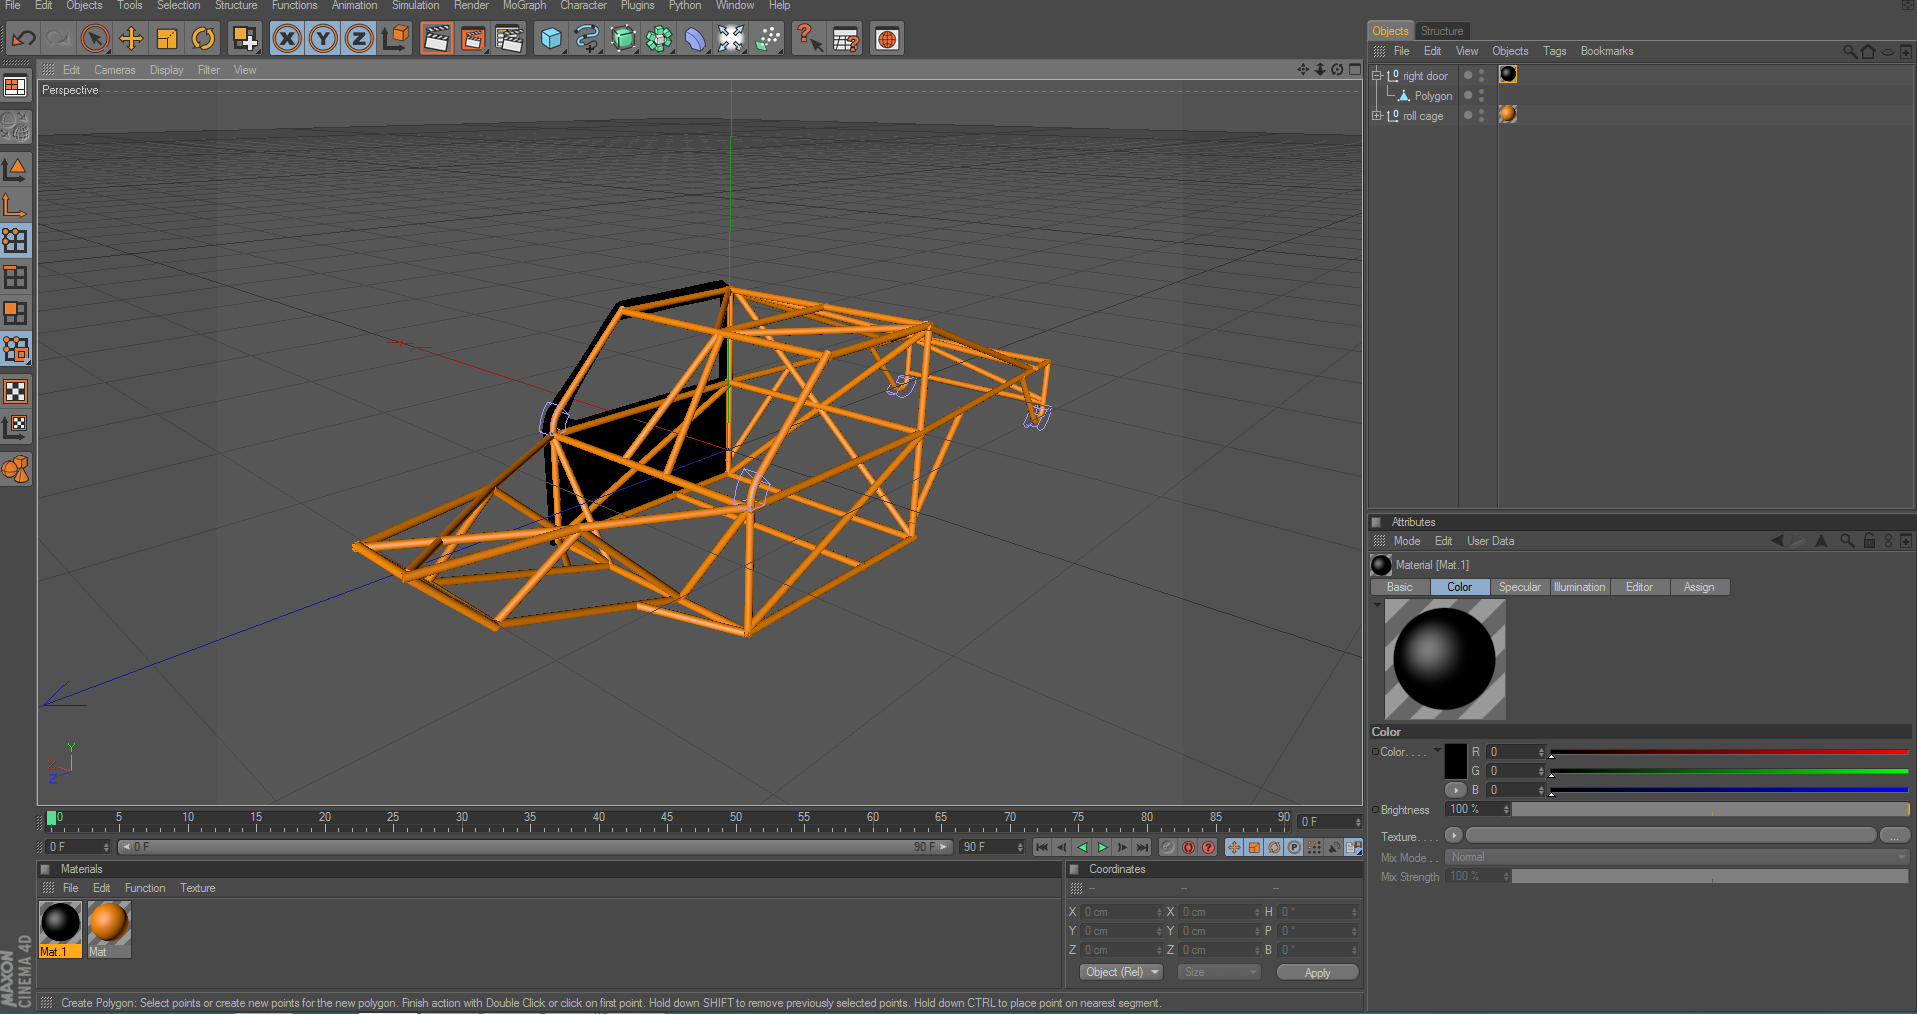Select the orange Mat material thumbnail
Screen dimensions: 1917x1014
tap(109, 923)
